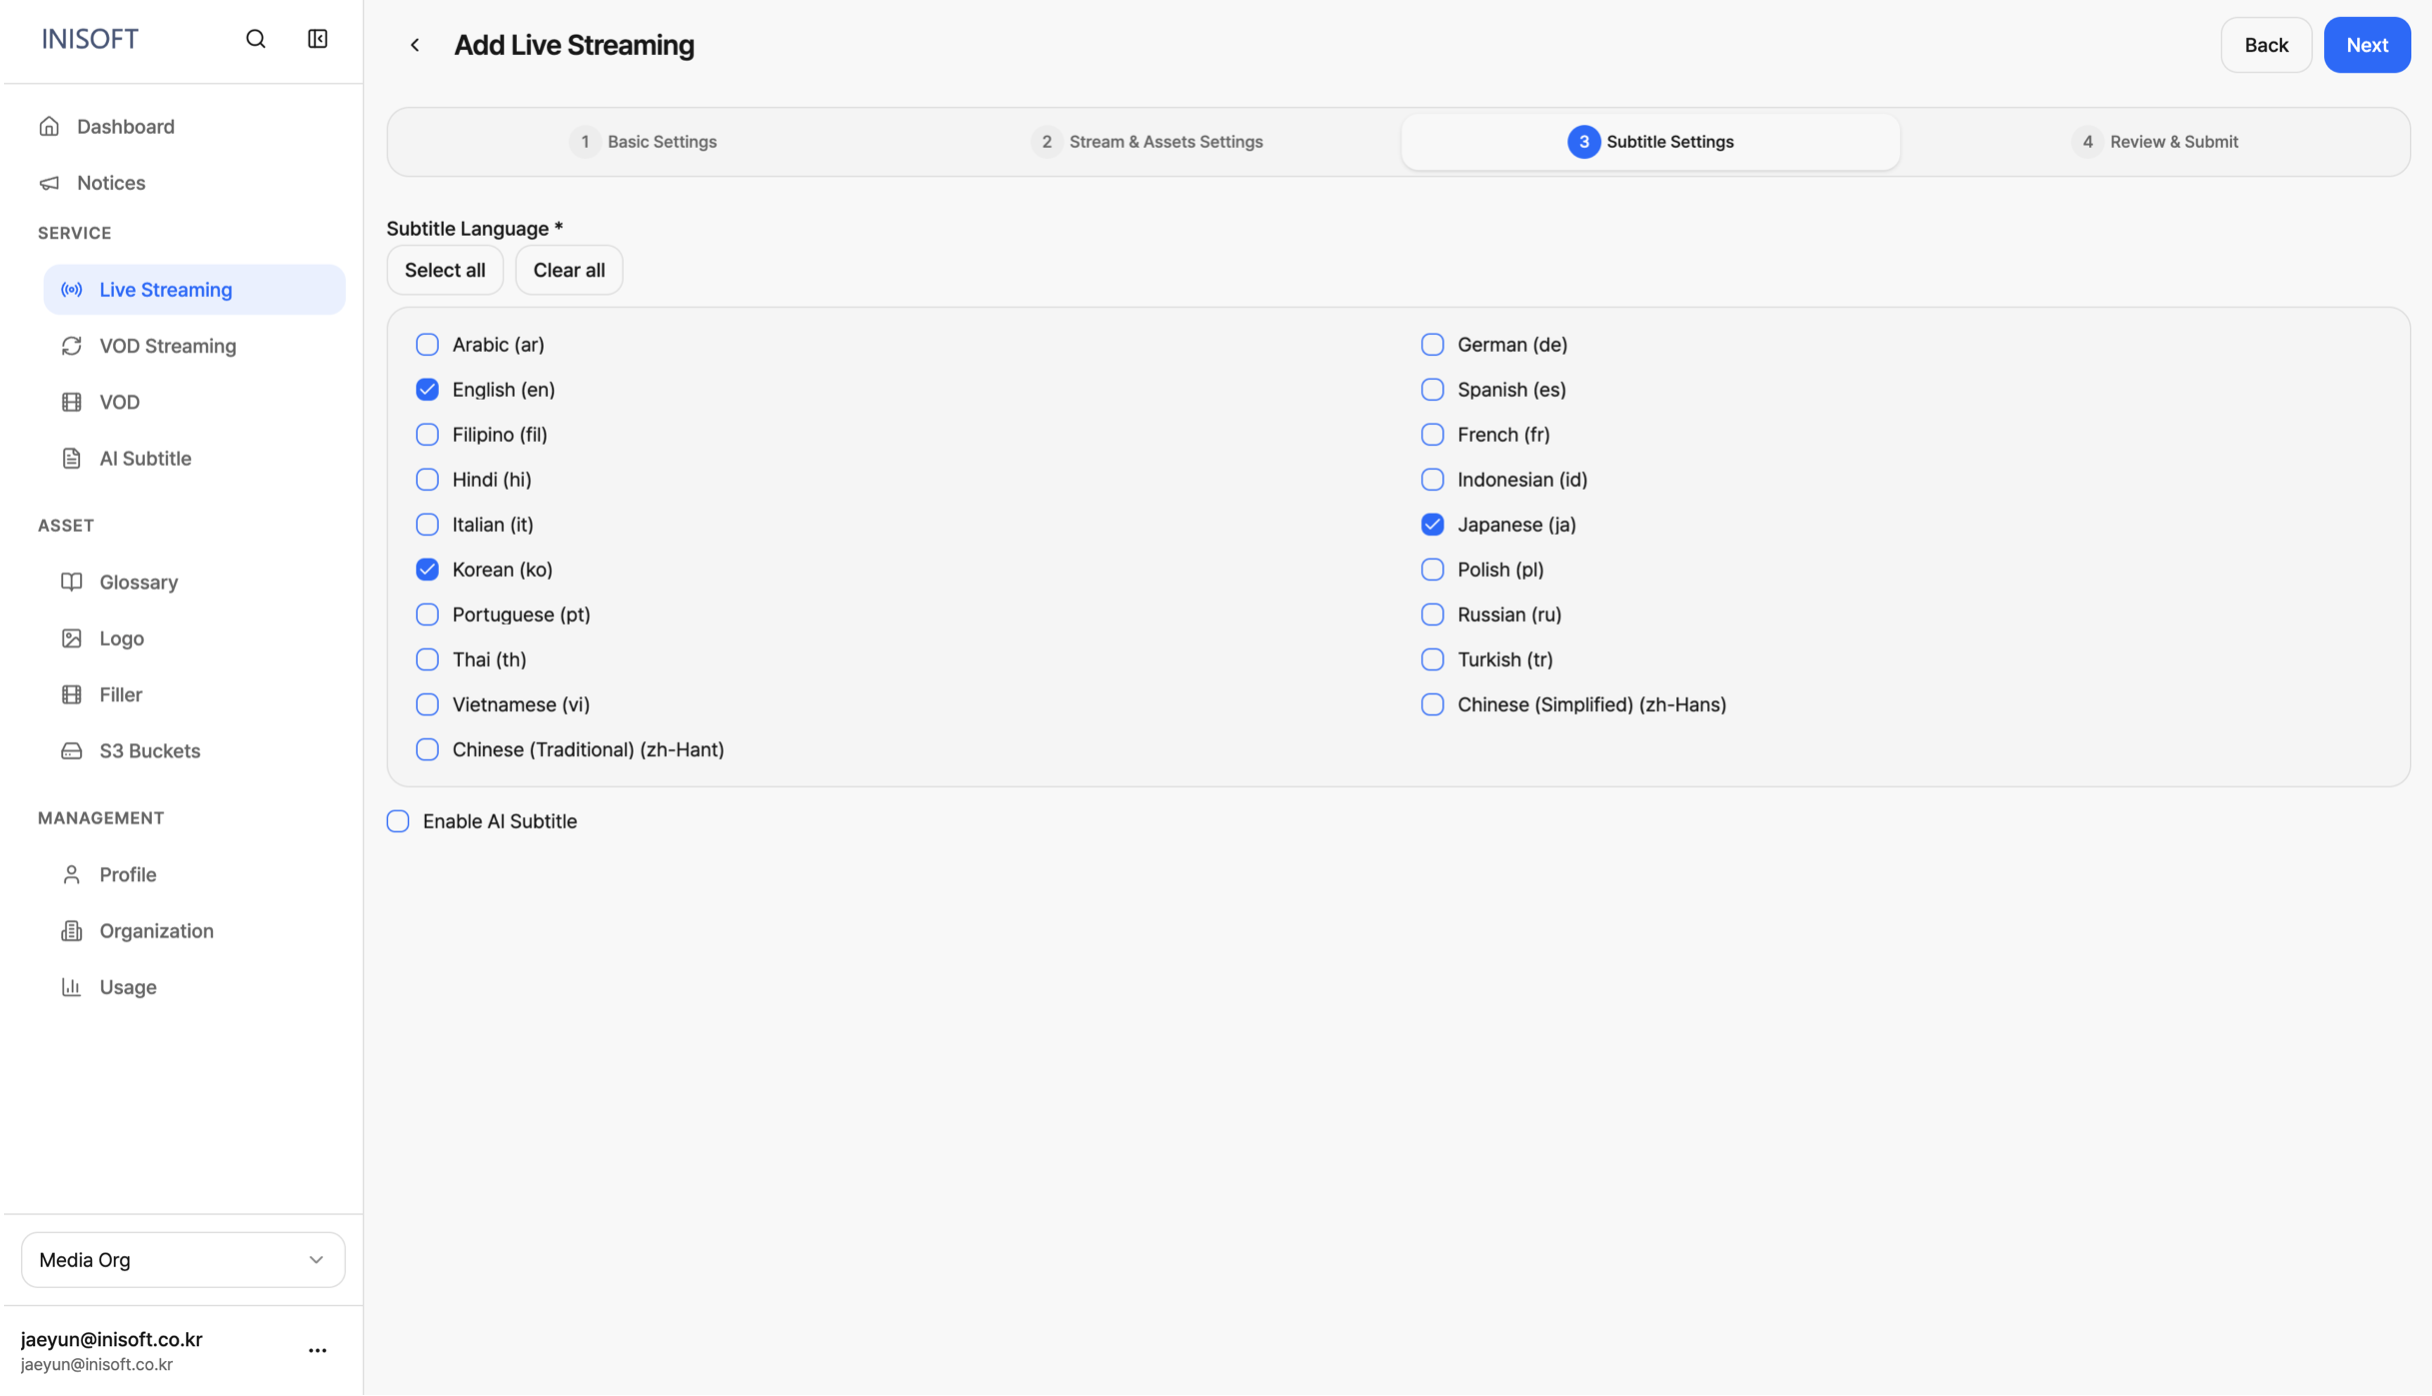Click the Profile person icon

(x=71, y=875)
